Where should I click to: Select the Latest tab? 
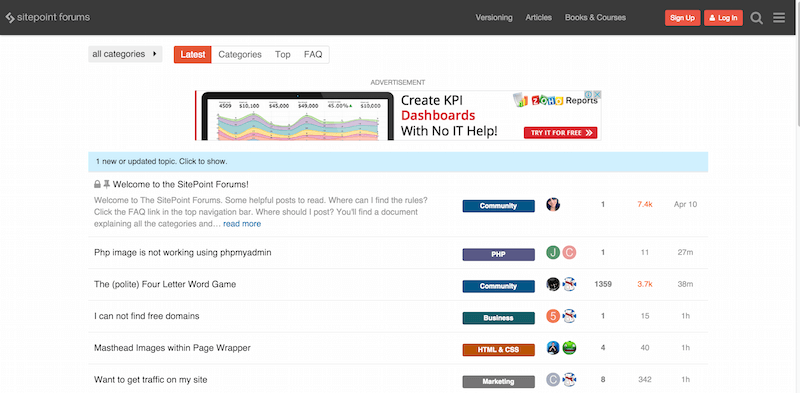[193, 55]
